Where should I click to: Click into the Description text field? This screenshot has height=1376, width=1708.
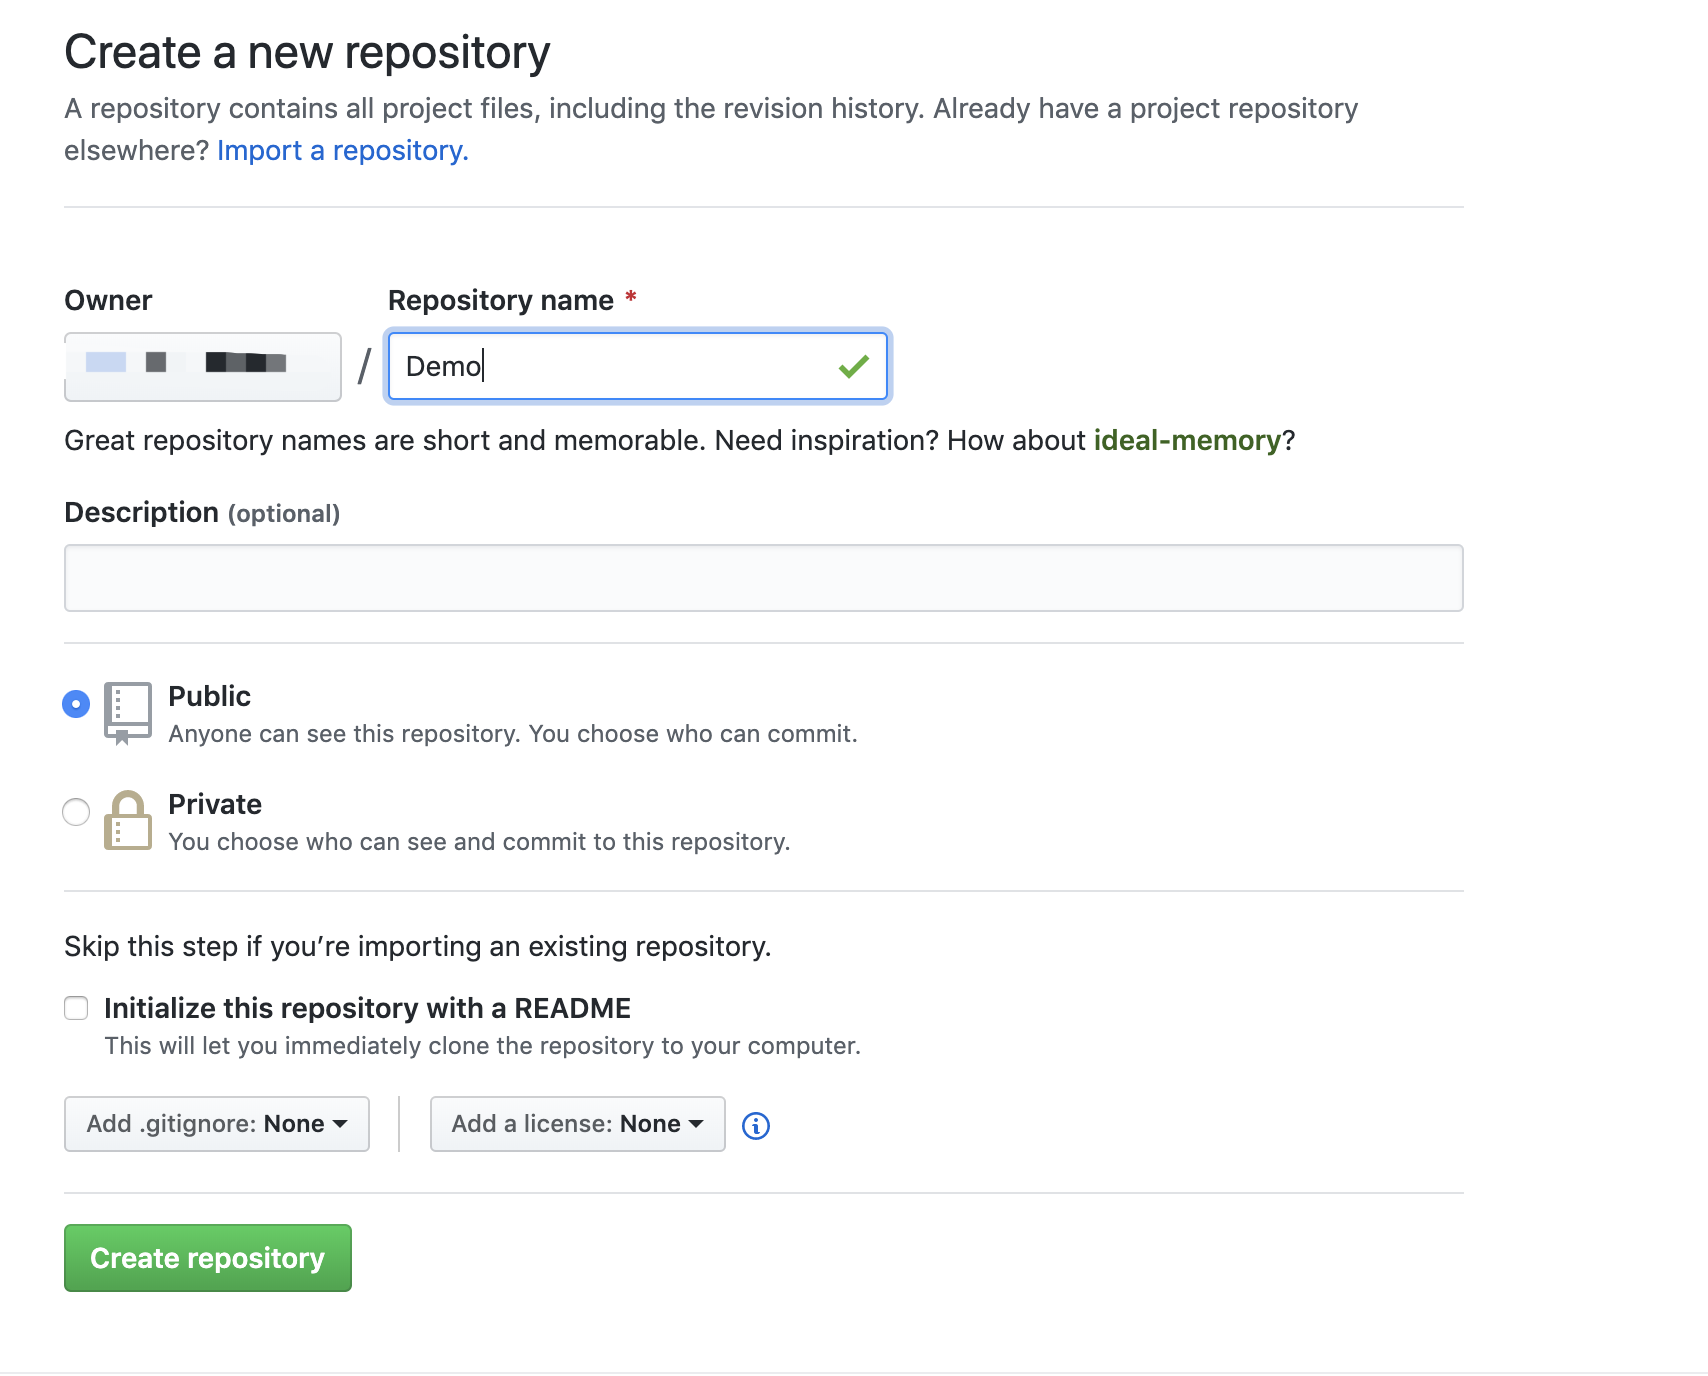[x=763, y=578]
